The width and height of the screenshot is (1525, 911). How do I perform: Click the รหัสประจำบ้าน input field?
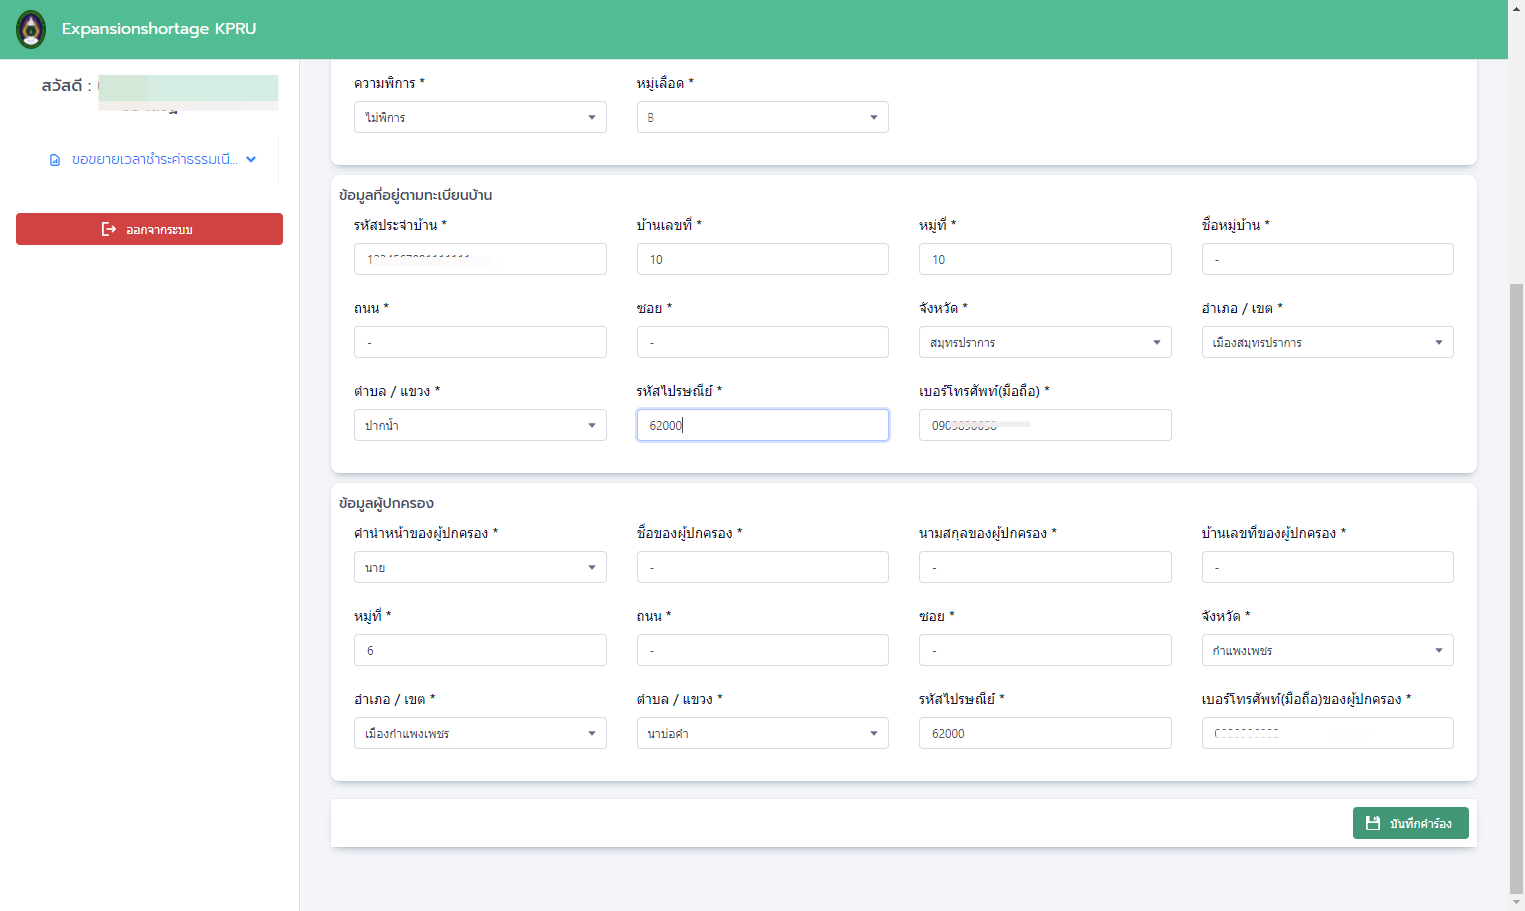(480, 259)
